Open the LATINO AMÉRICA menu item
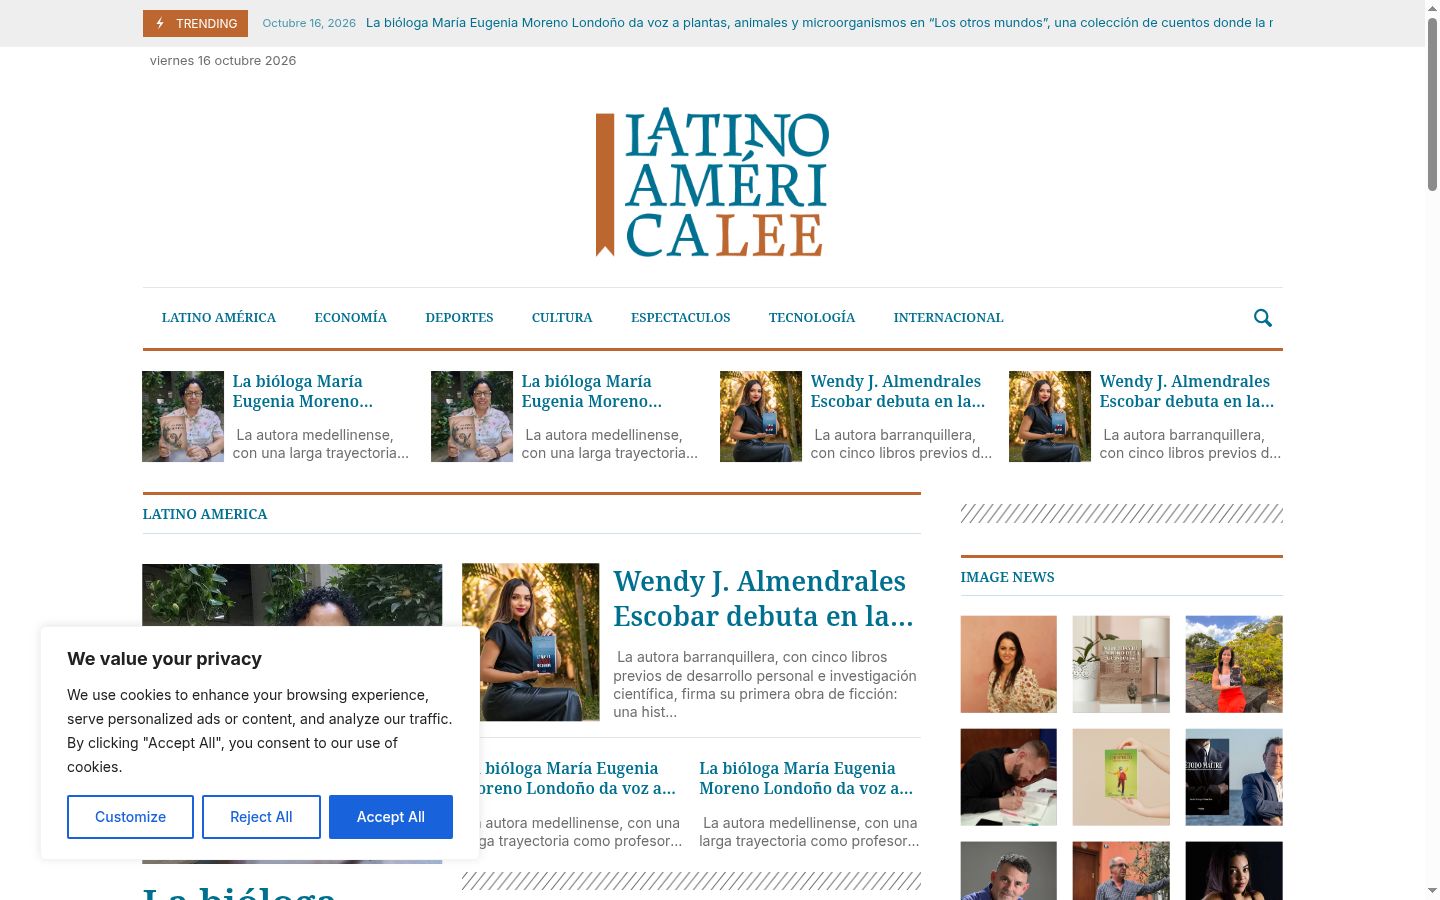This screenshot has height=900, width=1440. coord(219,318)
